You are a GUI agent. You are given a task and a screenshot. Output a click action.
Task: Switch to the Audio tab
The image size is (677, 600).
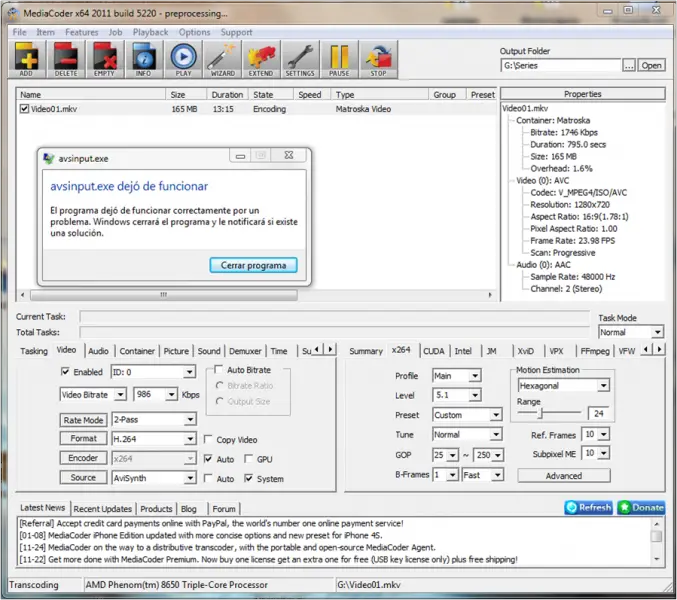pyautogui.click(x=98, y=351)
